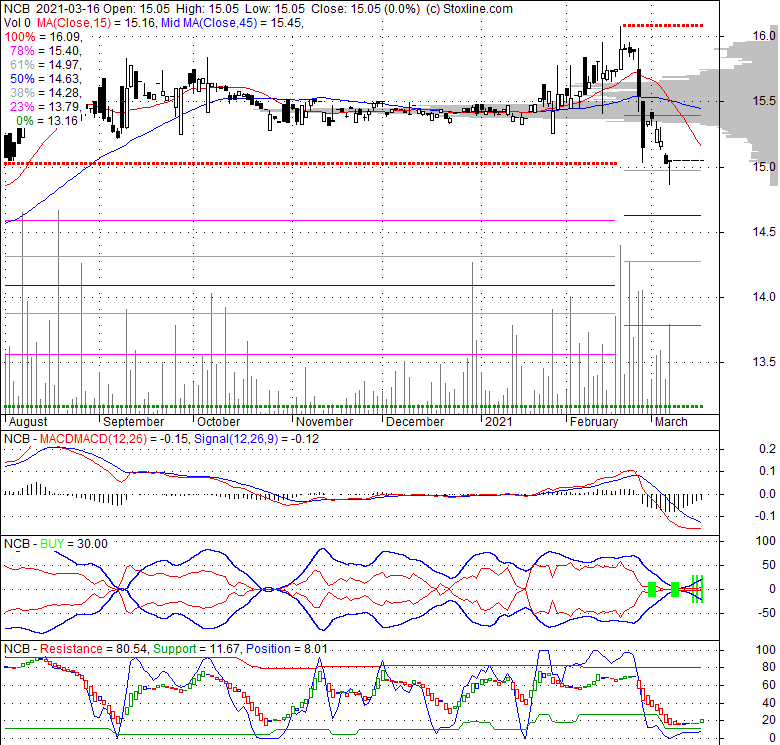Click the December label on time axis
Screen dimensions: 780x745
point(415,422)
